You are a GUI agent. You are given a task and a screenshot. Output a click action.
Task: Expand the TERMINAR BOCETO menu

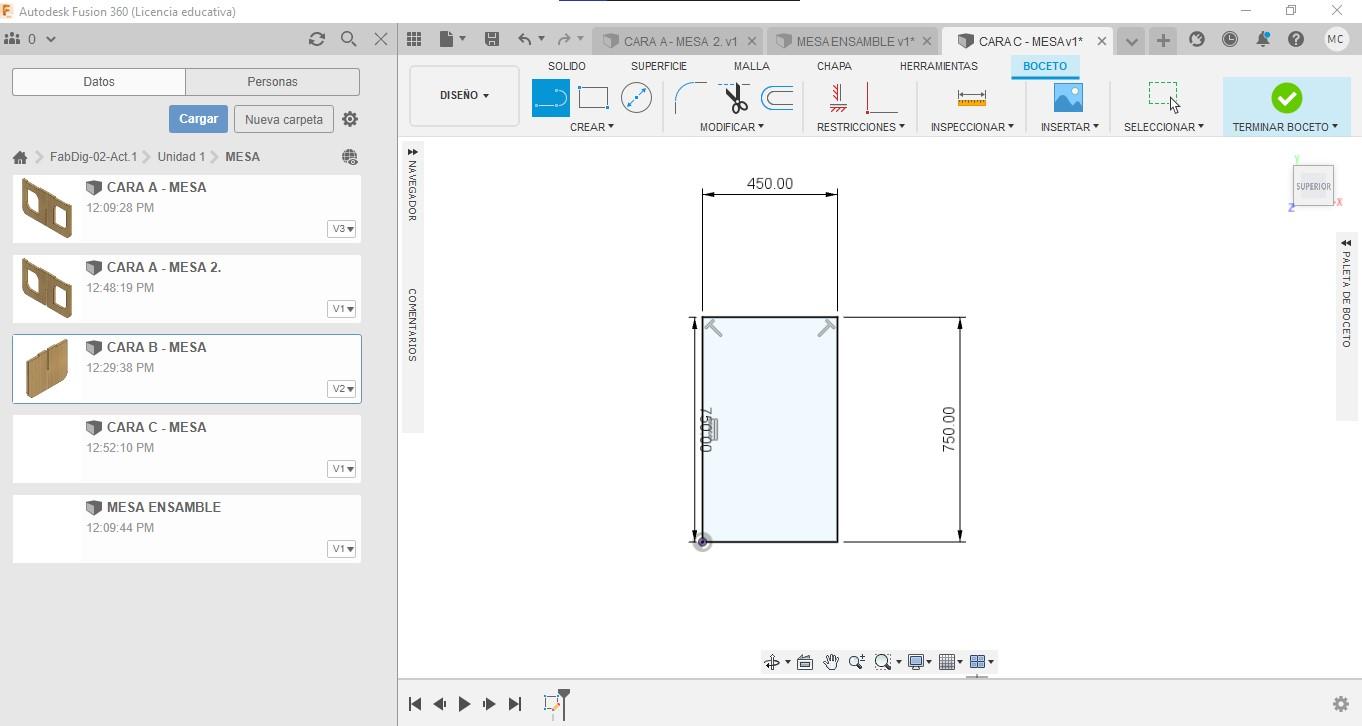(x=1285, y=127)
